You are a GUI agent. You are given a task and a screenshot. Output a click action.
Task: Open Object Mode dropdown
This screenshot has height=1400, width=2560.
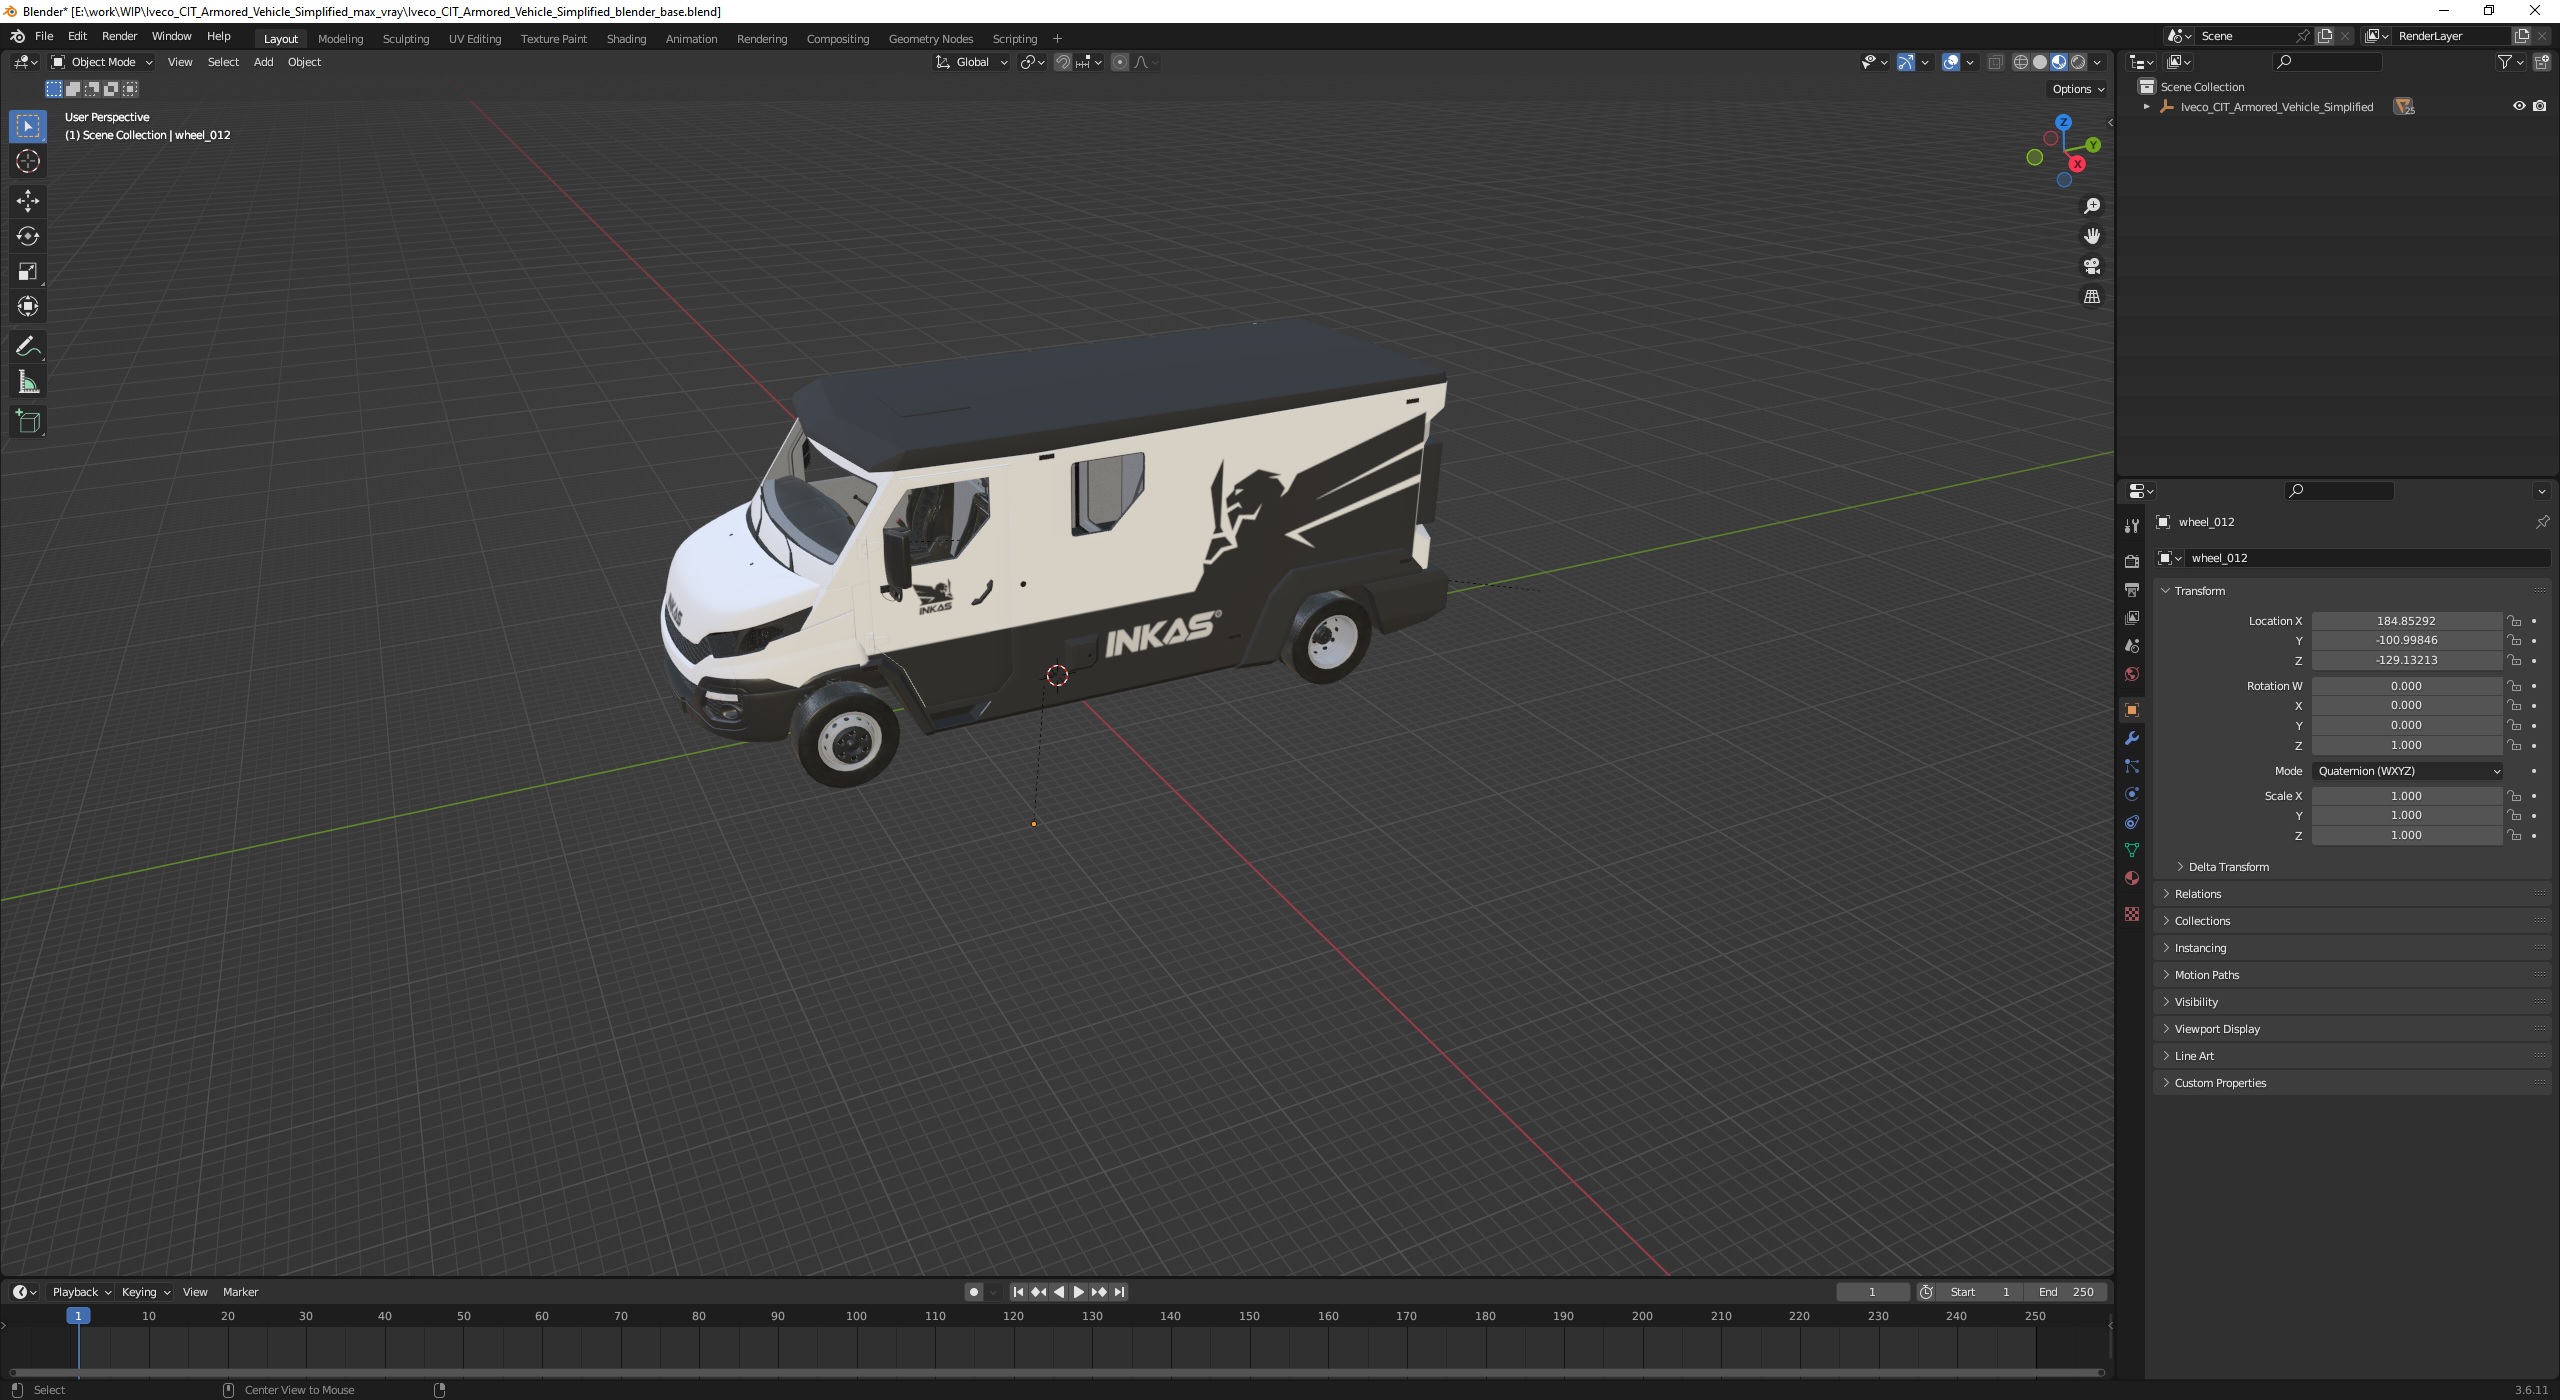point(102,62)
